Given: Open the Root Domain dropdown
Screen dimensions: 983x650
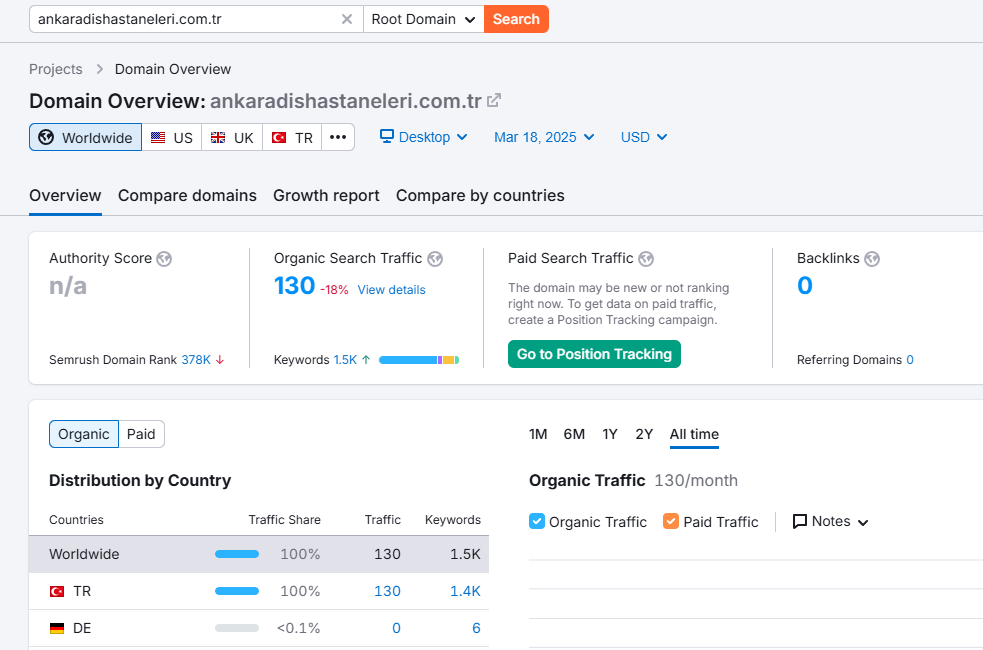Looking at the screenshot, I should pos(424,19).
